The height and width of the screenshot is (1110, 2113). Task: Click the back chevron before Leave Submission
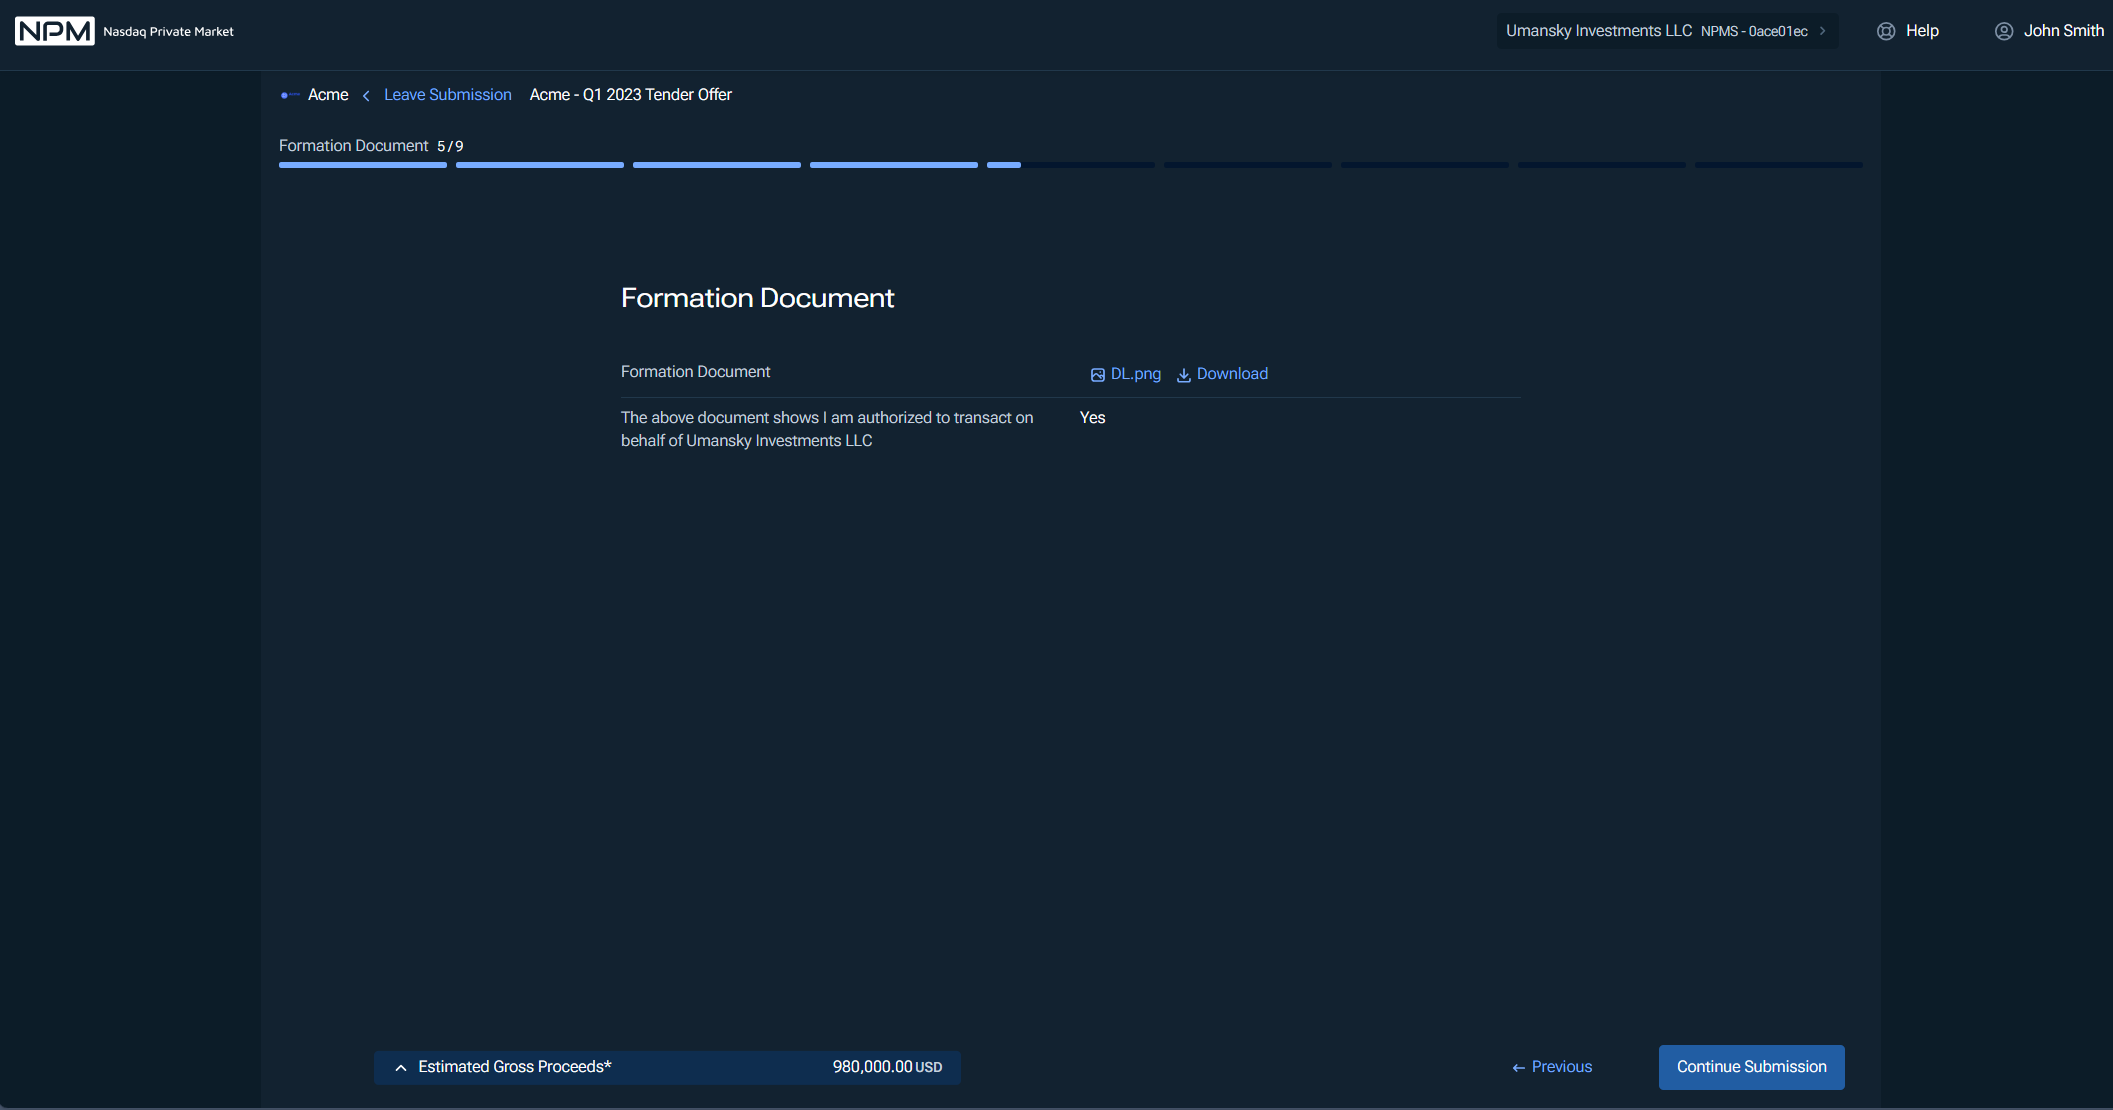tap(366, 95)
